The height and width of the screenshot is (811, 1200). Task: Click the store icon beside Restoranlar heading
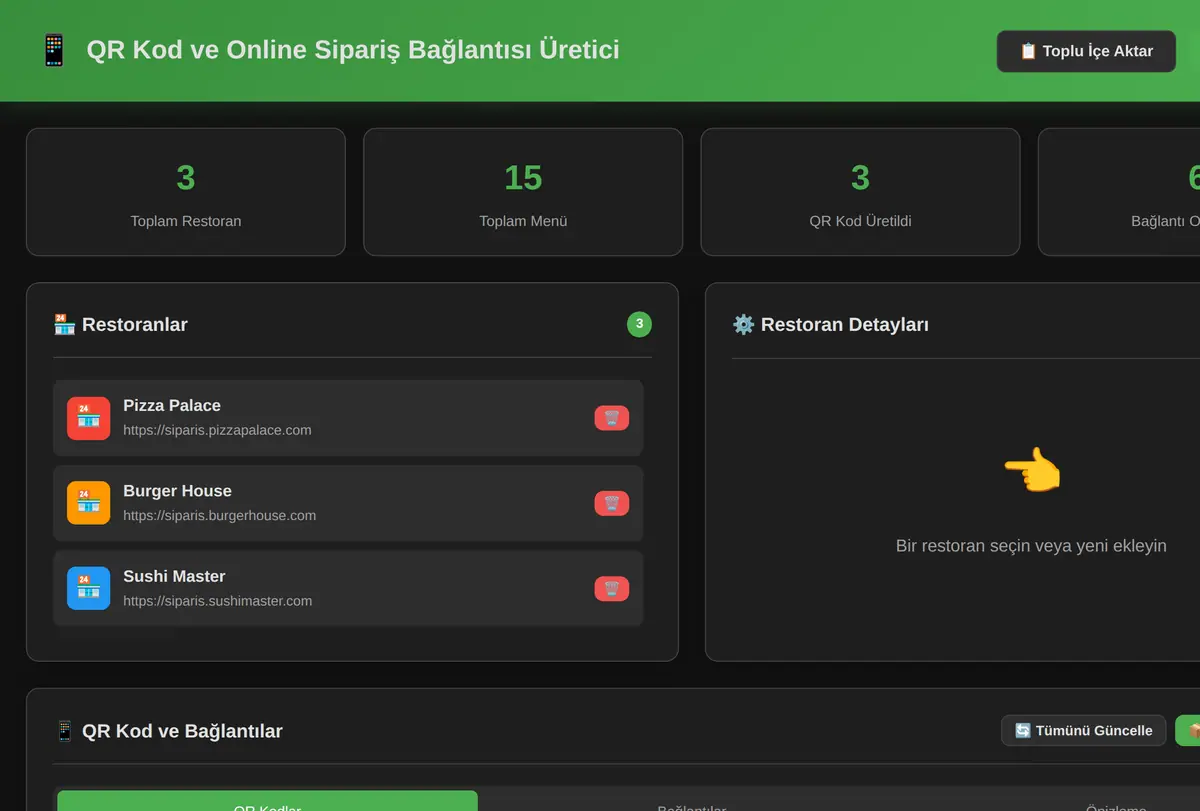coord(64,324)
